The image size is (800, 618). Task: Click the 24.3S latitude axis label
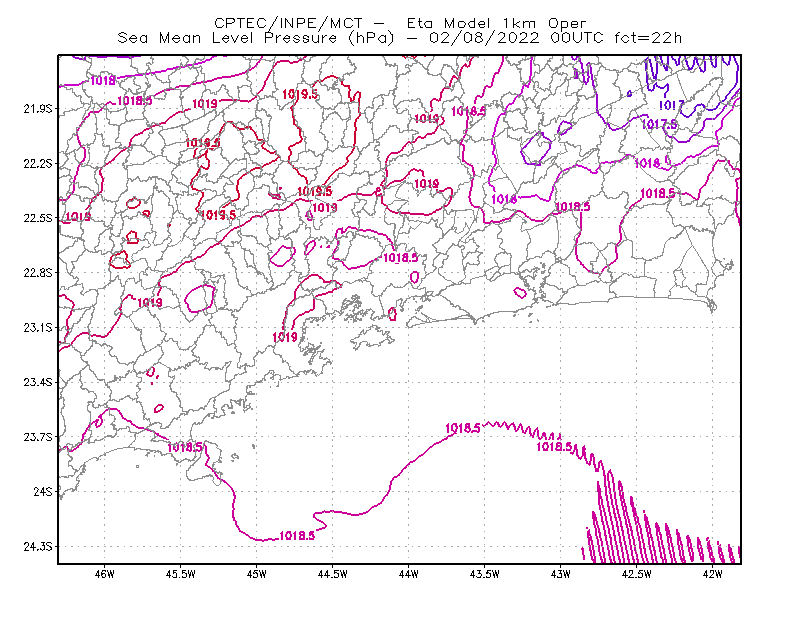click(38, 546)
